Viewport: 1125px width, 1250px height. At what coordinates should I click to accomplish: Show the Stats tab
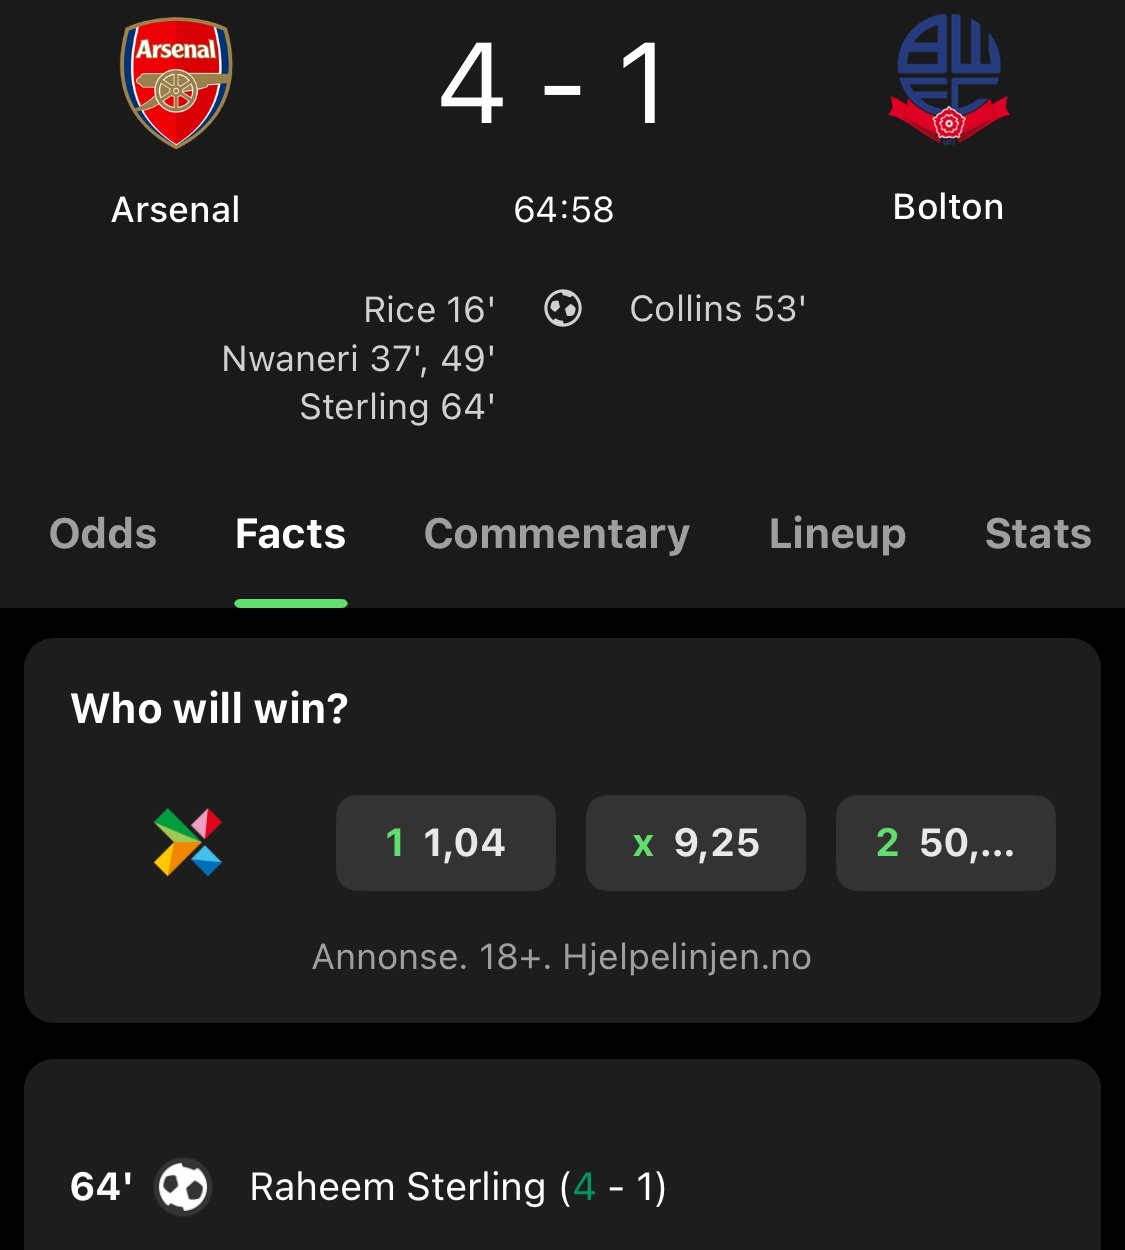coord(1038,534)
